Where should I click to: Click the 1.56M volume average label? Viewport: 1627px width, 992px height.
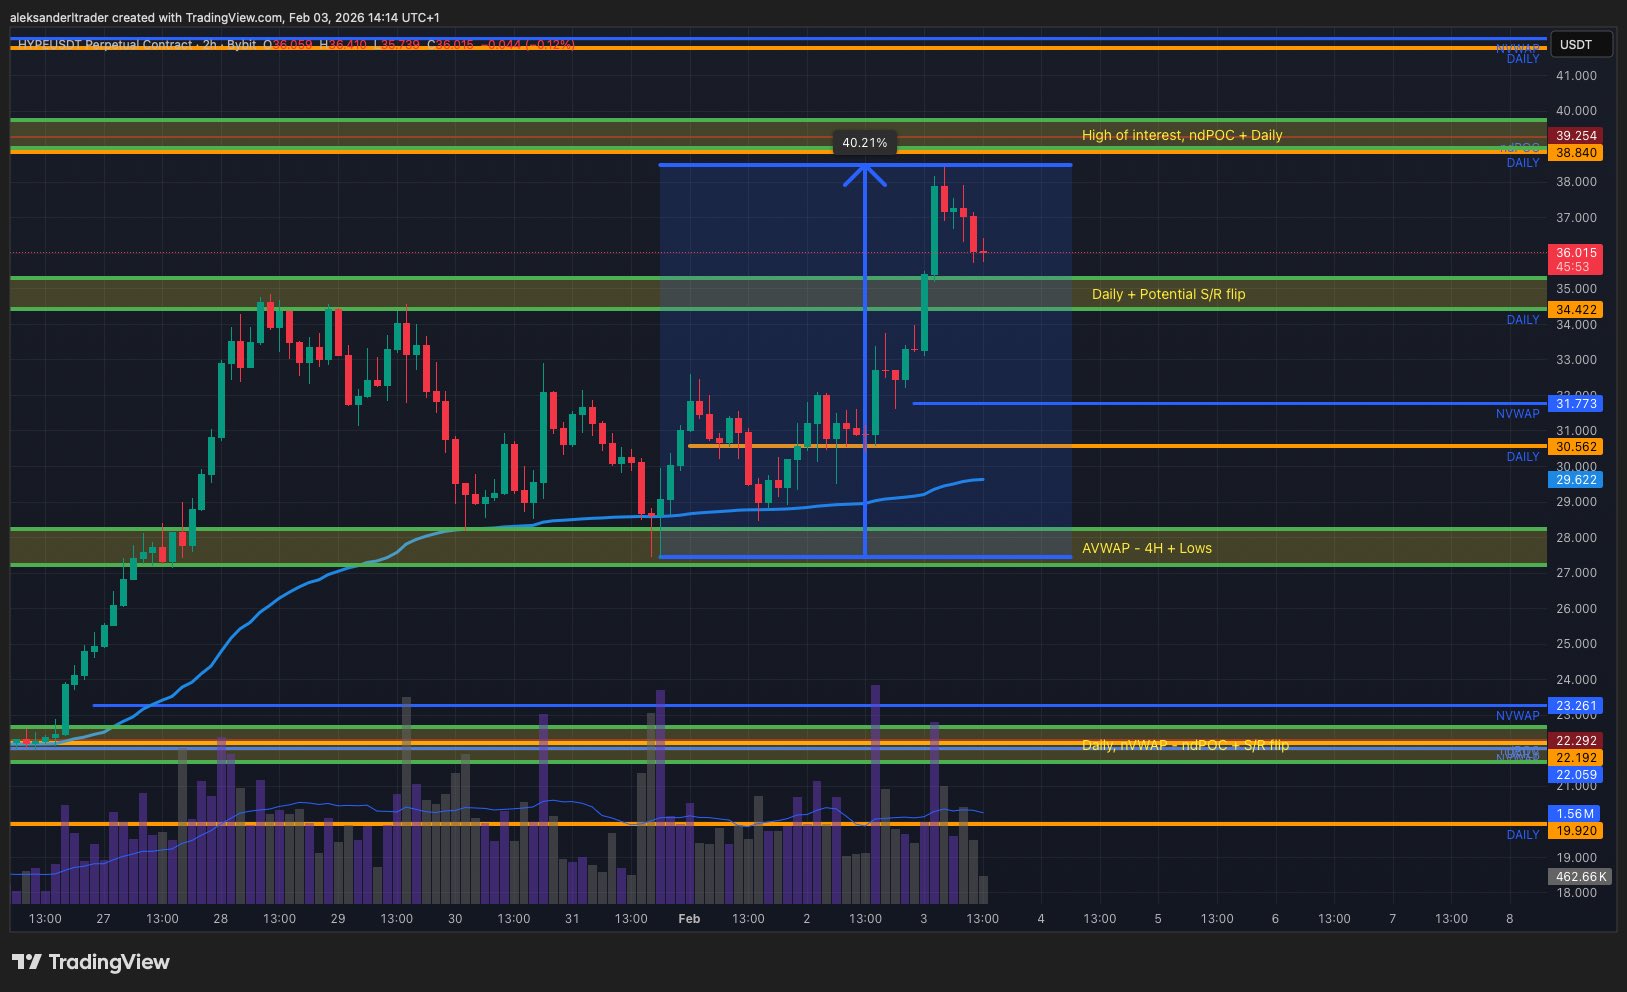point(1576,813)
